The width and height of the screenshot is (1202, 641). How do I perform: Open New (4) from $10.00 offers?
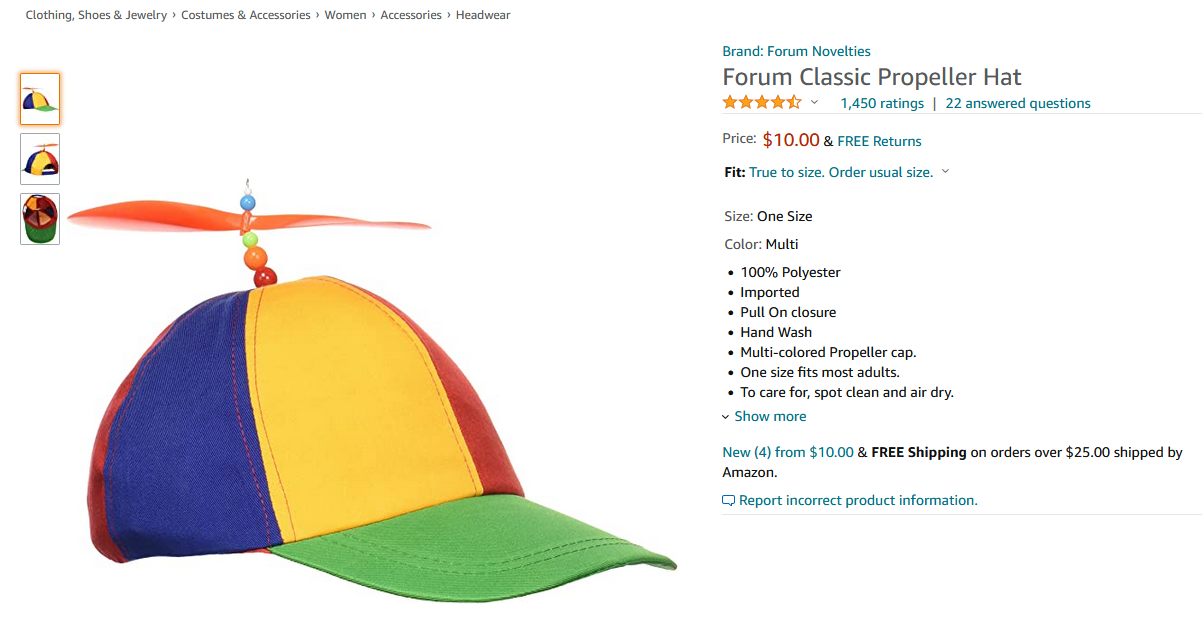[x=788, y=452]
